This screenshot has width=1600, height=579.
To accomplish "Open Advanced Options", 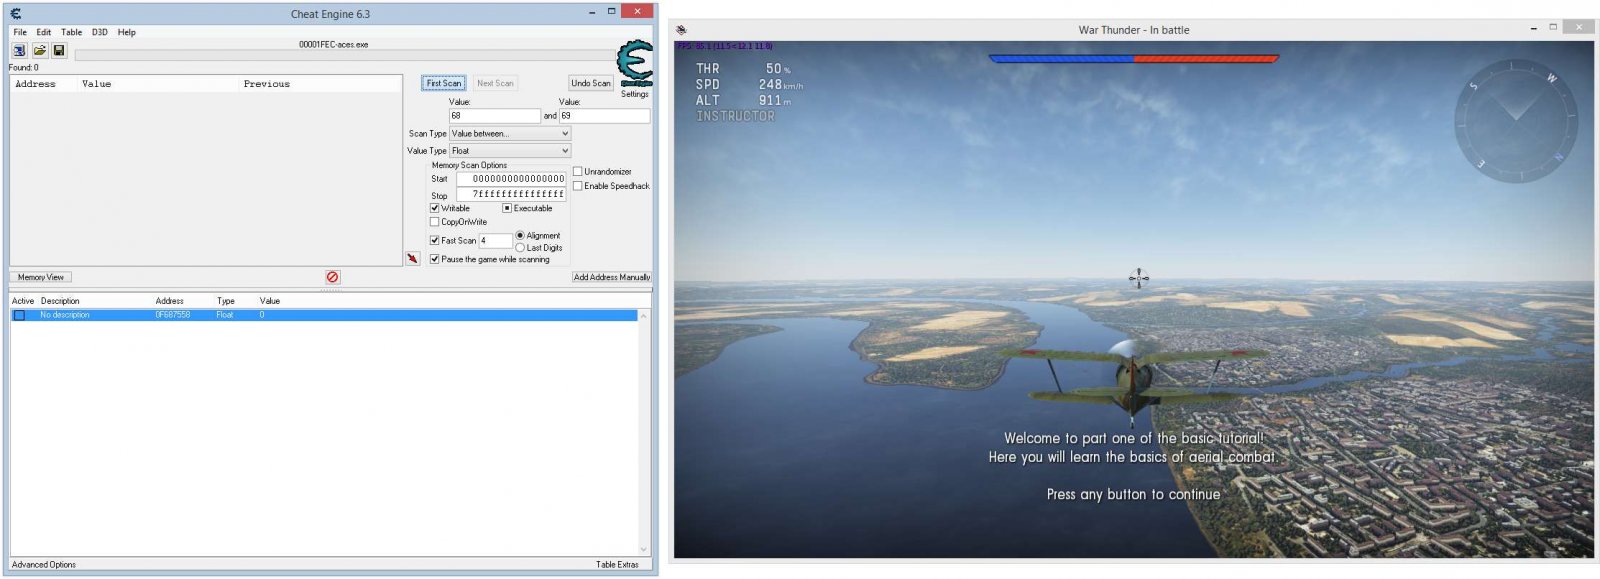I will click(44, 564).
